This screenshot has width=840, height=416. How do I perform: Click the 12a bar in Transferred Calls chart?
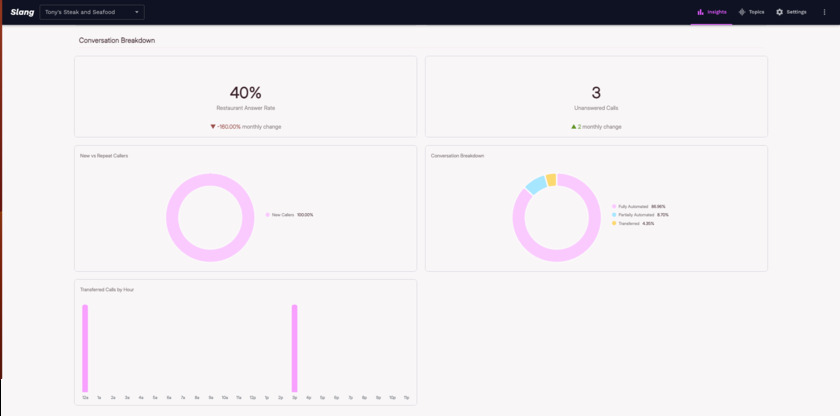85,349
